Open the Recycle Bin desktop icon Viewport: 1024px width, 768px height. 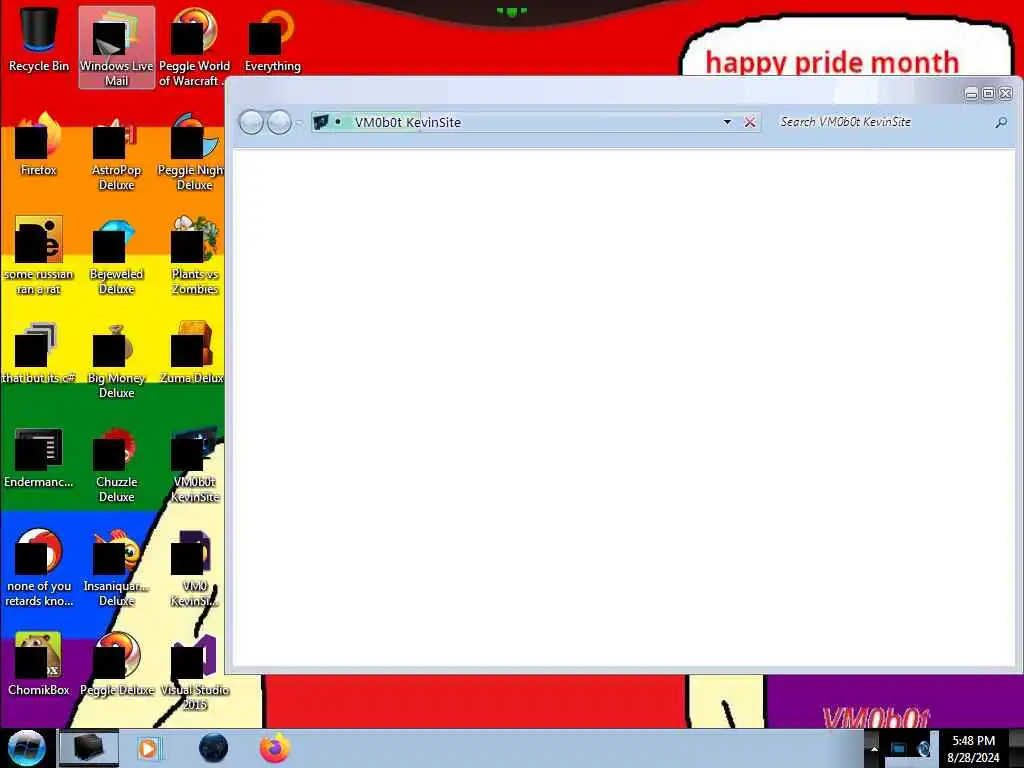[x=39, y=40]
